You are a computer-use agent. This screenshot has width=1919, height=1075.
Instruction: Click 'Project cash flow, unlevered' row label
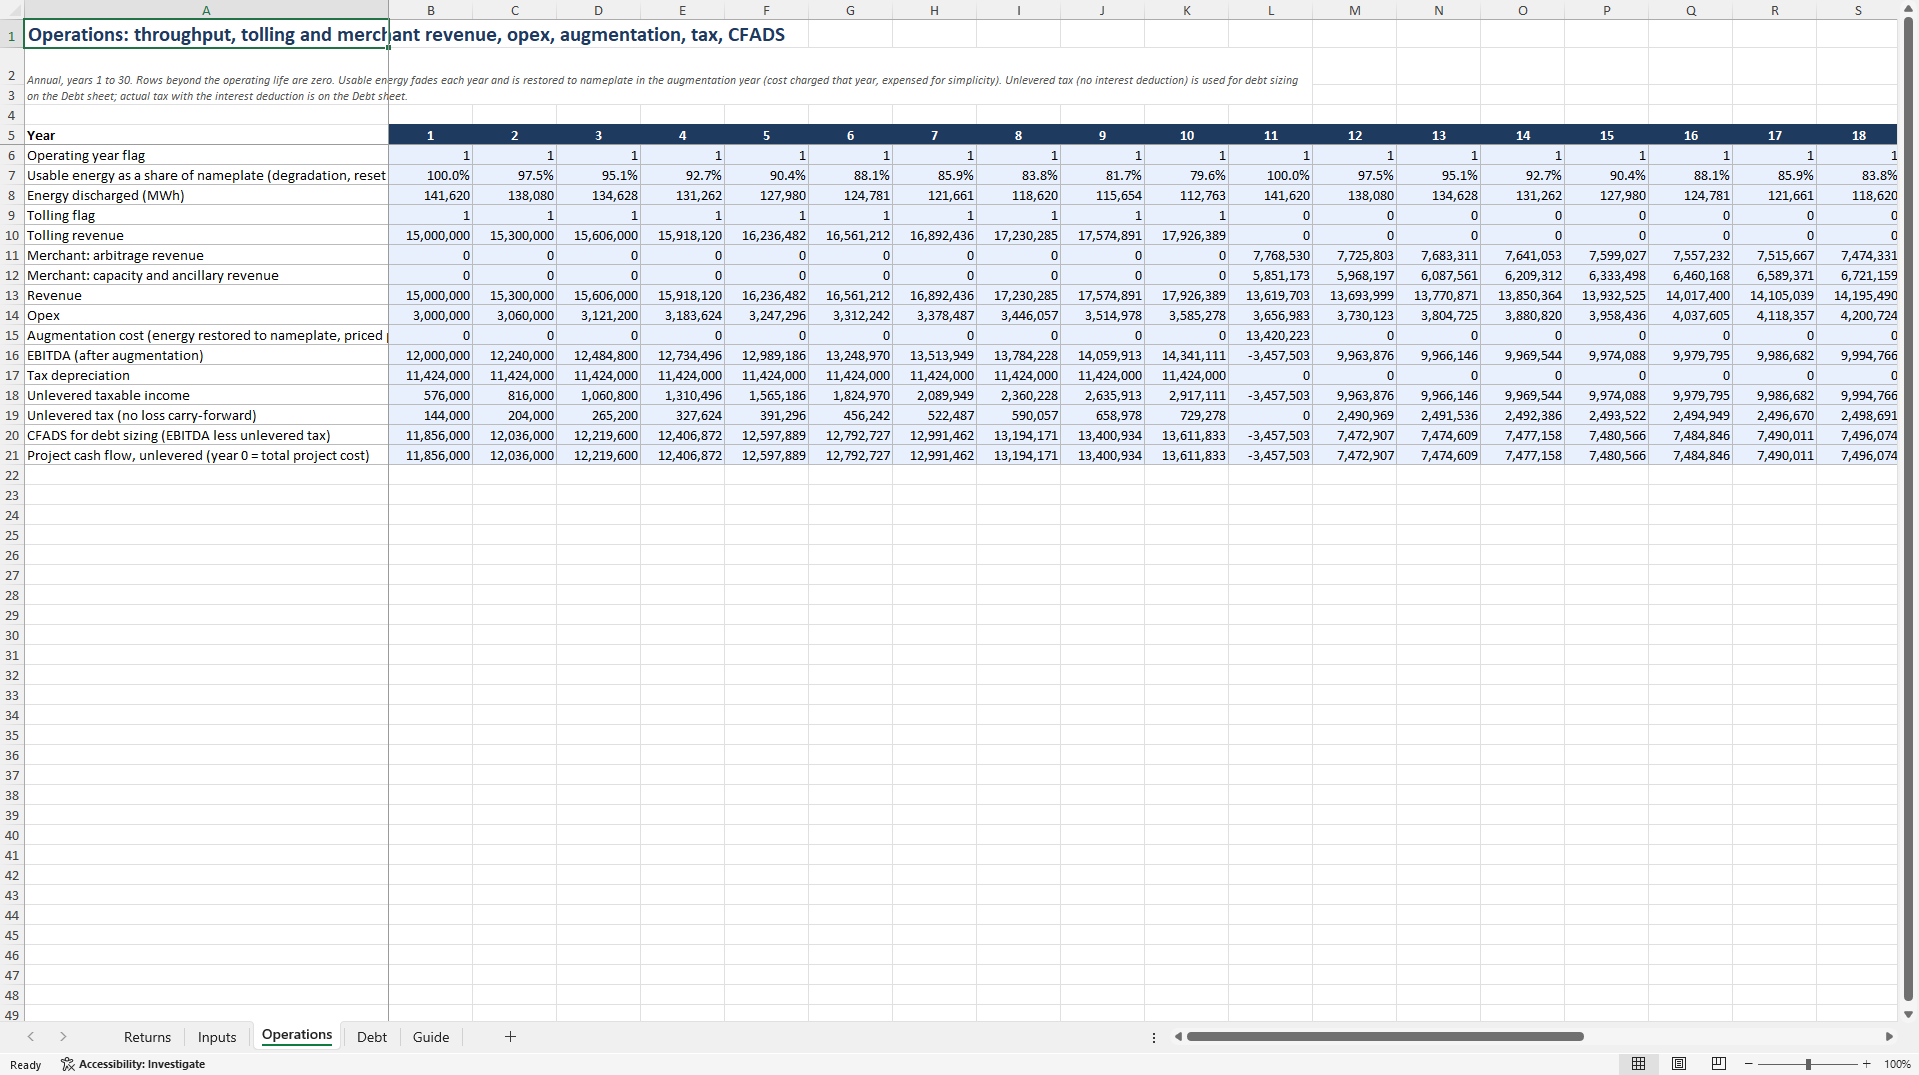coord(206,455)
